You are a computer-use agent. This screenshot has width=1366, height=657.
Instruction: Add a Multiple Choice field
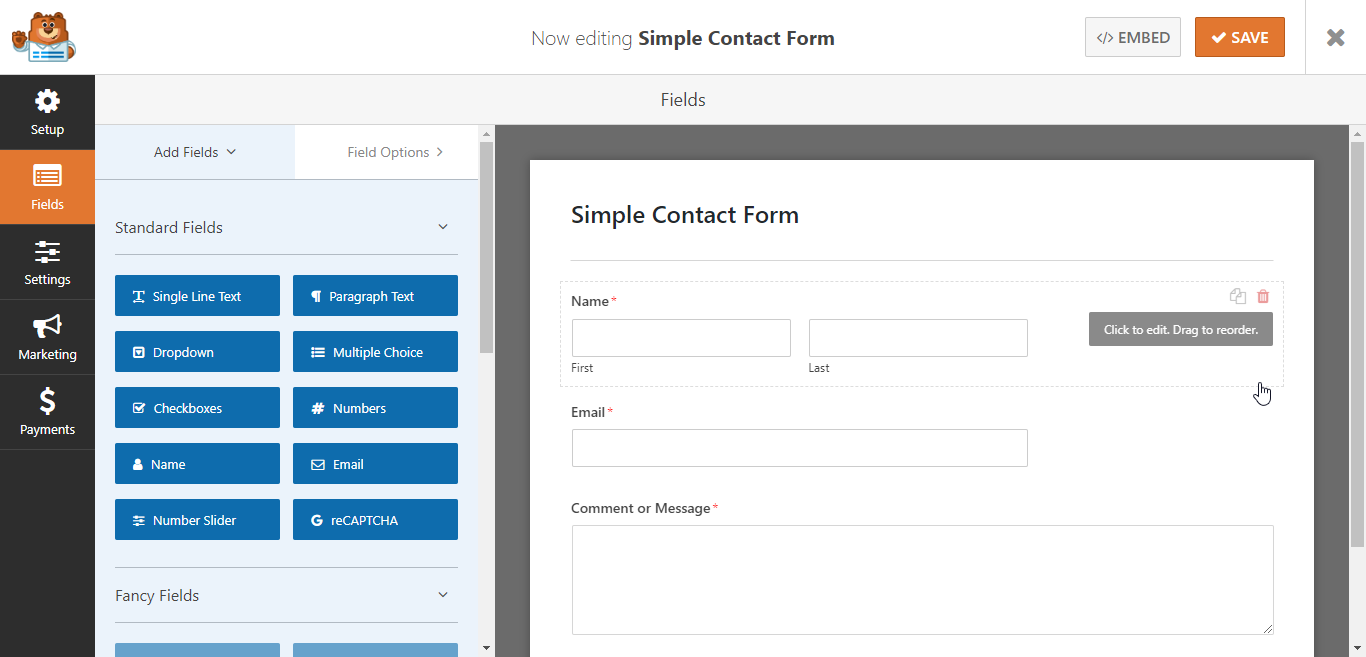click(x=375, y=351)
